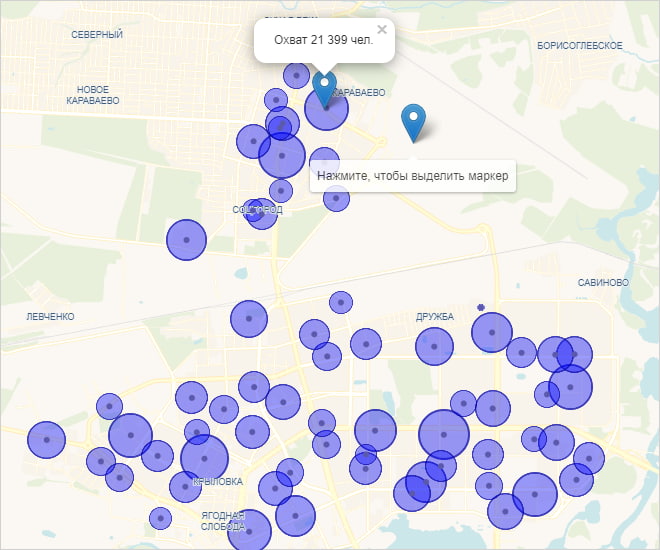The image size is (660, 550).
Task: Select the standalone blue pin east of Караваево
Action: pos(413,123)
